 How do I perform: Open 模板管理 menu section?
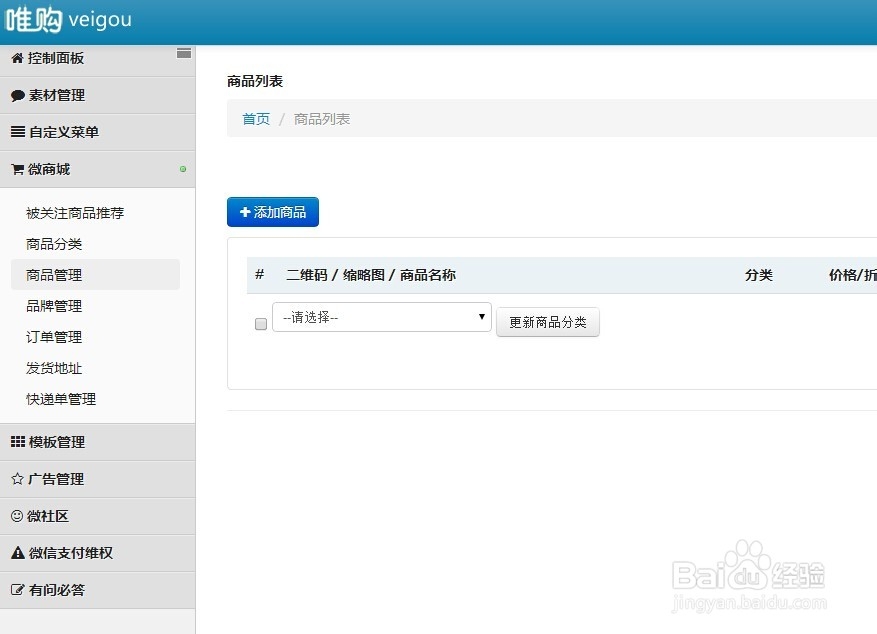click(x=97, y=442)
